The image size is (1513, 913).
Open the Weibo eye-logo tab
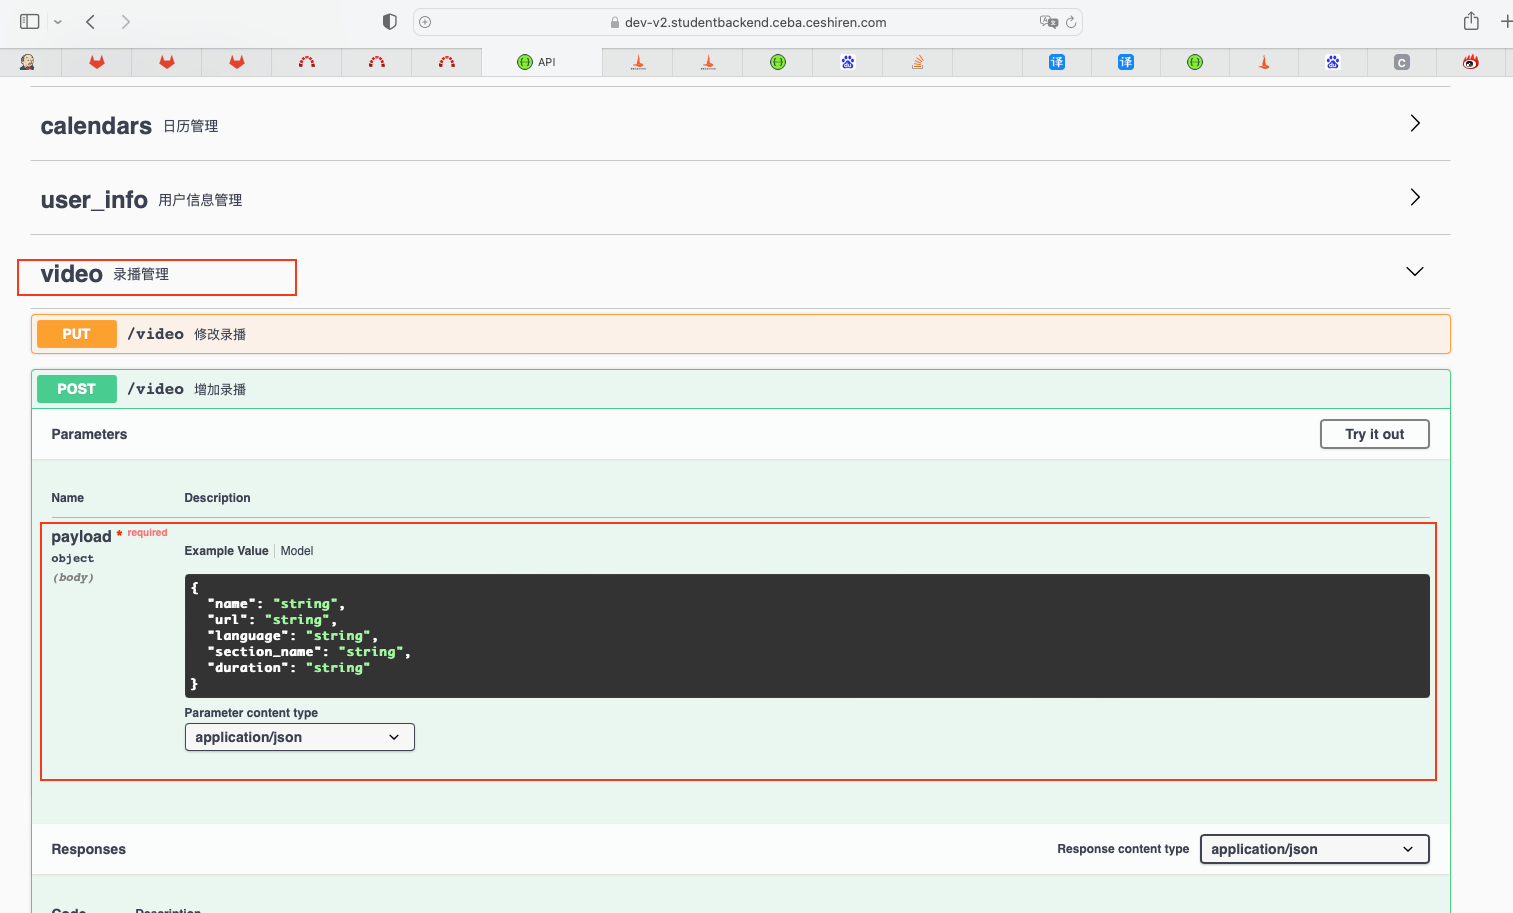1470,62
